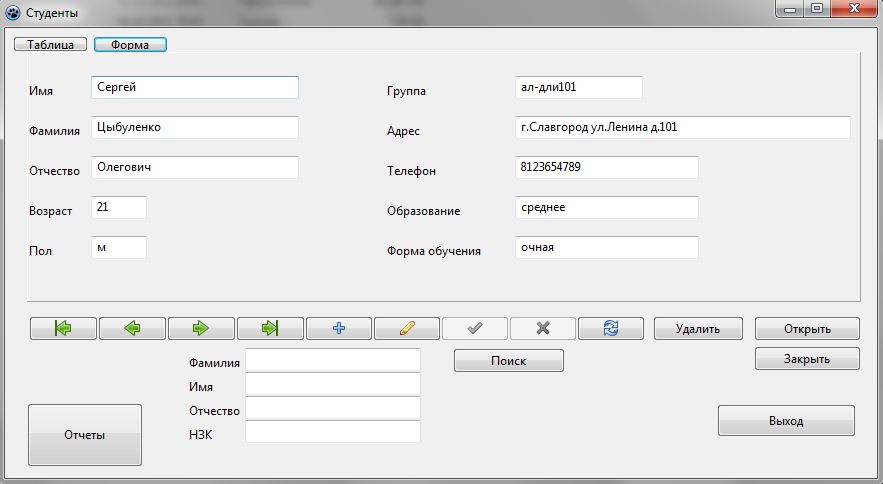Add a new record with the plus icon
This screenshot has width=883, height=484.
(338, 328)
